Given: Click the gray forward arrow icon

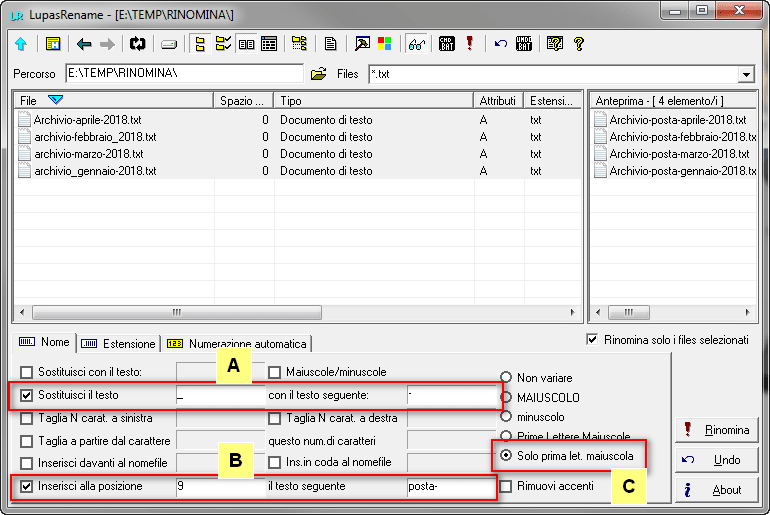Looking at the screenshot, I should [107, 45].
